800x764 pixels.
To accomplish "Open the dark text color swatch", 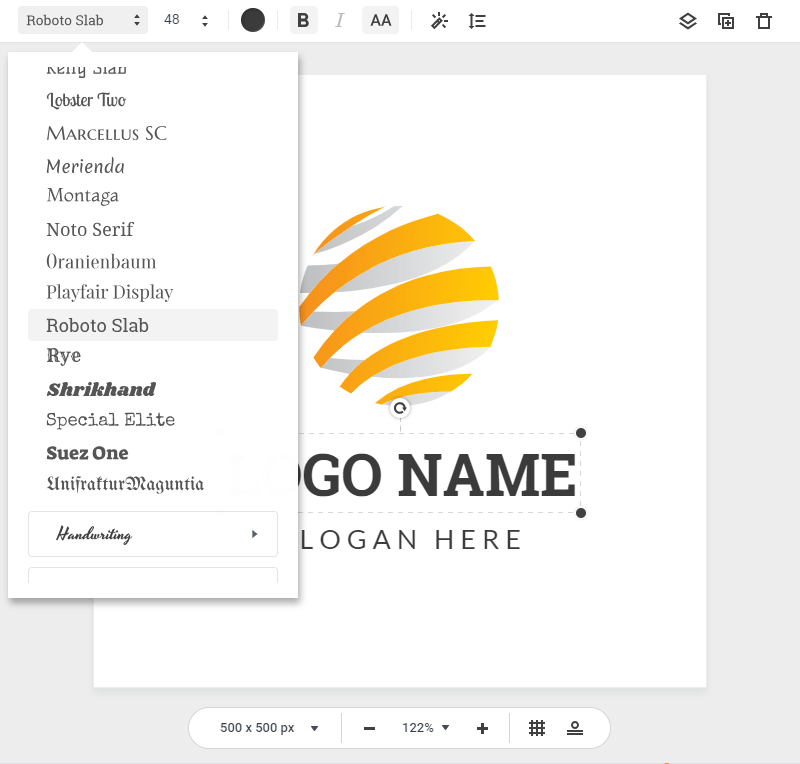I will (x=253, y=20).
